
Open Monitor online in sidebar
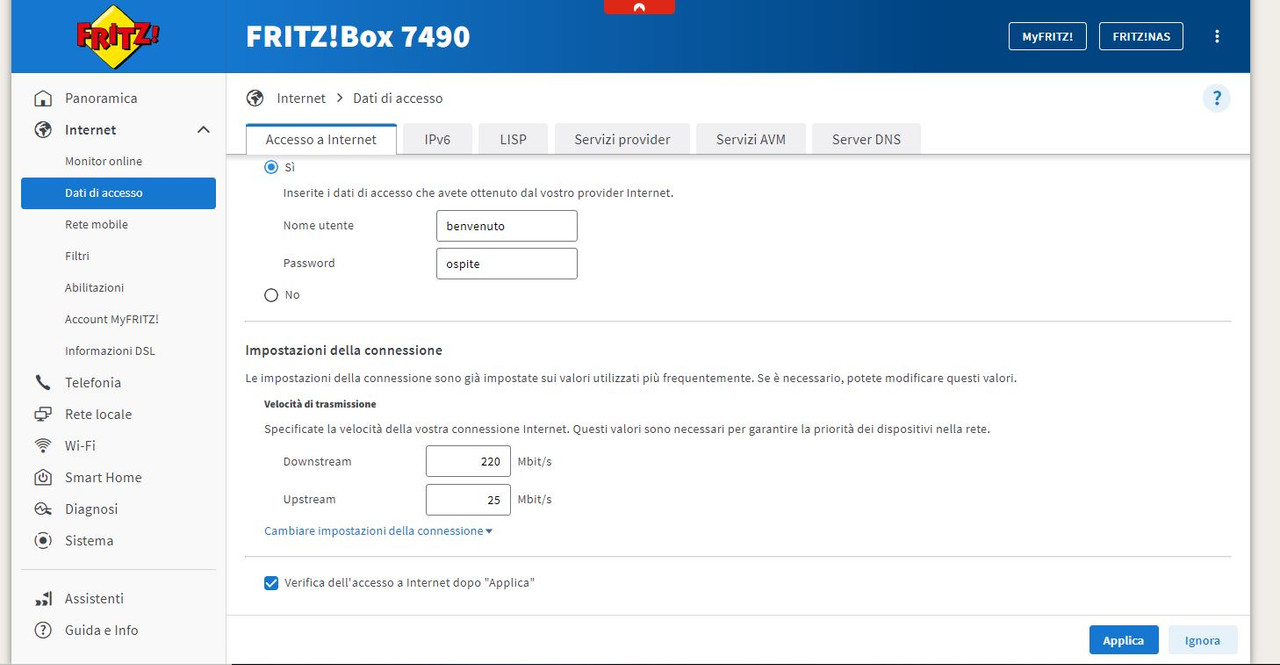point(118,161)
